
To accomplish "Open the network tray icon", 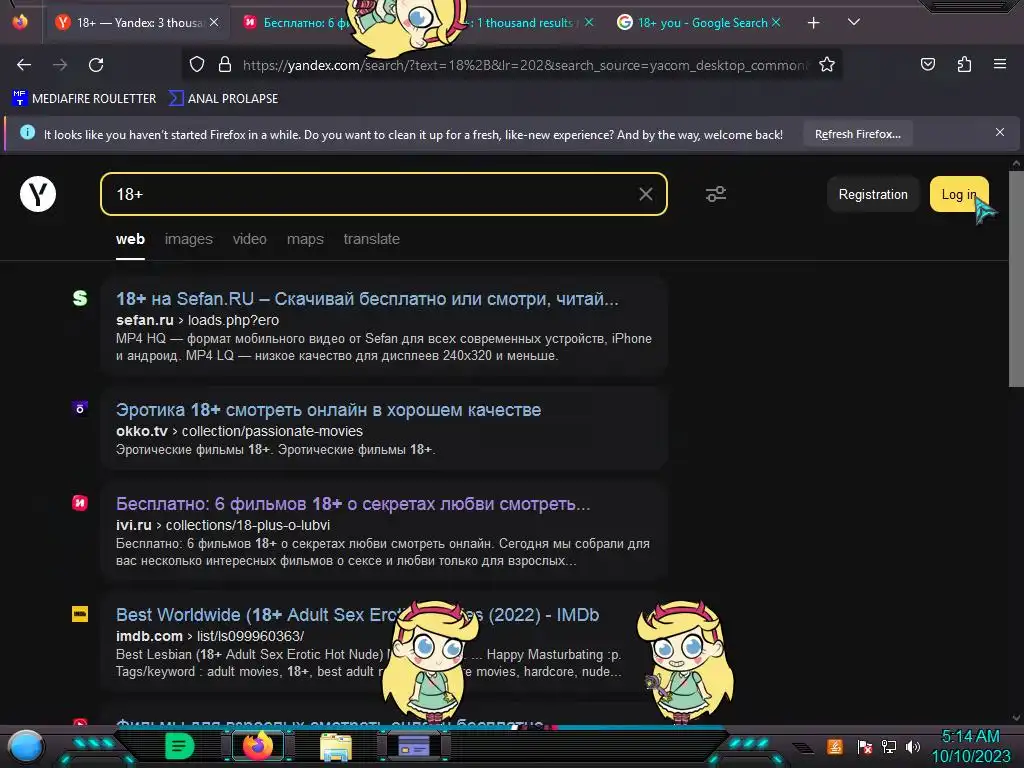I will pos(889,746).
